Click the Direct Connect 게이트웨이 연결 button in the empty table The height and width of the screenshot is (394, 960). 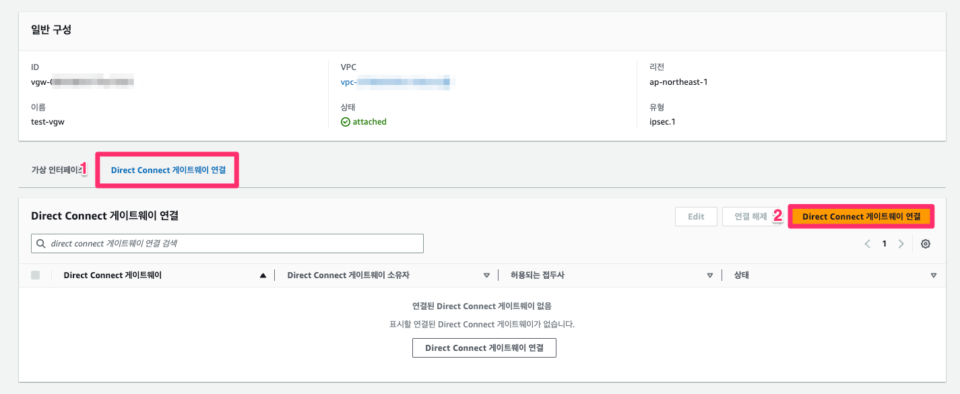pyautogui.click(x=484, y=348)
